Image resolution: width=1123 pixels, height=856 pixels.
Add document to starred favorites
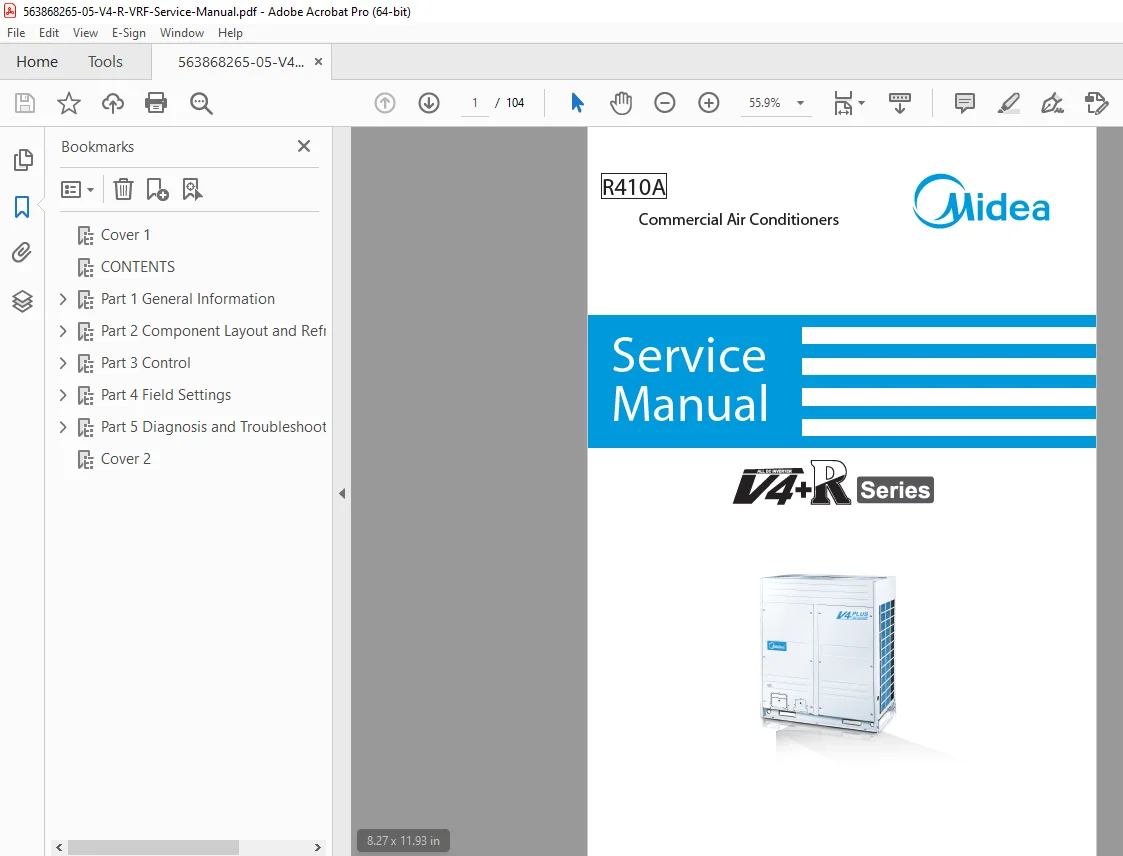click(x=69, y=103)
